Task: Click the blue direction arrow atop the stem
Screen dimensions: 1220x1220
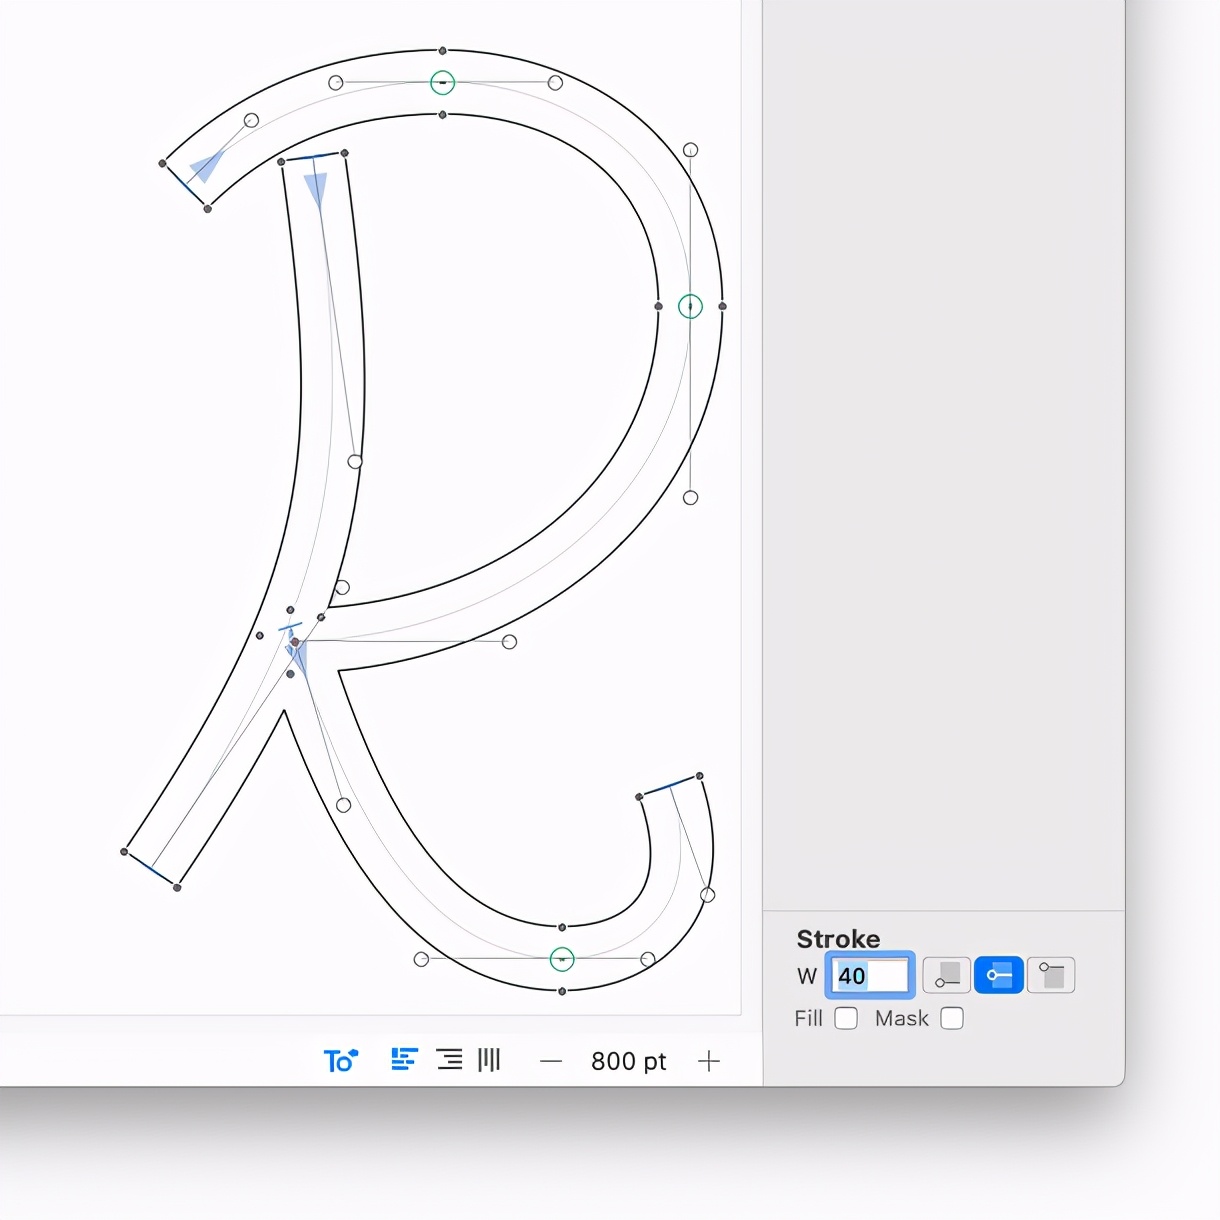Action: coord(316,190)
